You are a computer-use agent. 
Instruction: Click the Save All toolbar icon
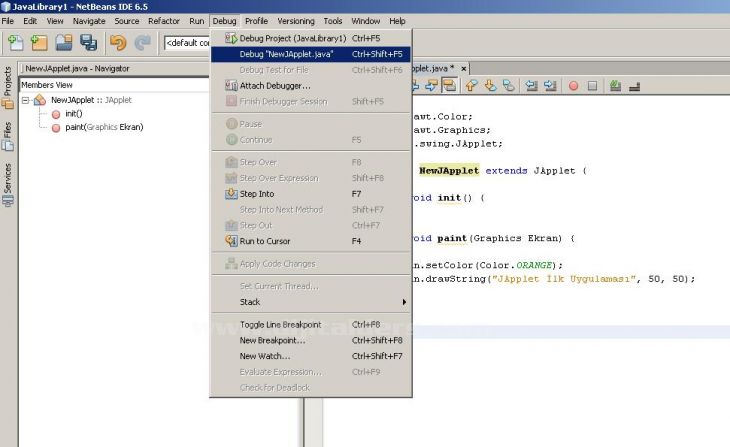[88, 43]
